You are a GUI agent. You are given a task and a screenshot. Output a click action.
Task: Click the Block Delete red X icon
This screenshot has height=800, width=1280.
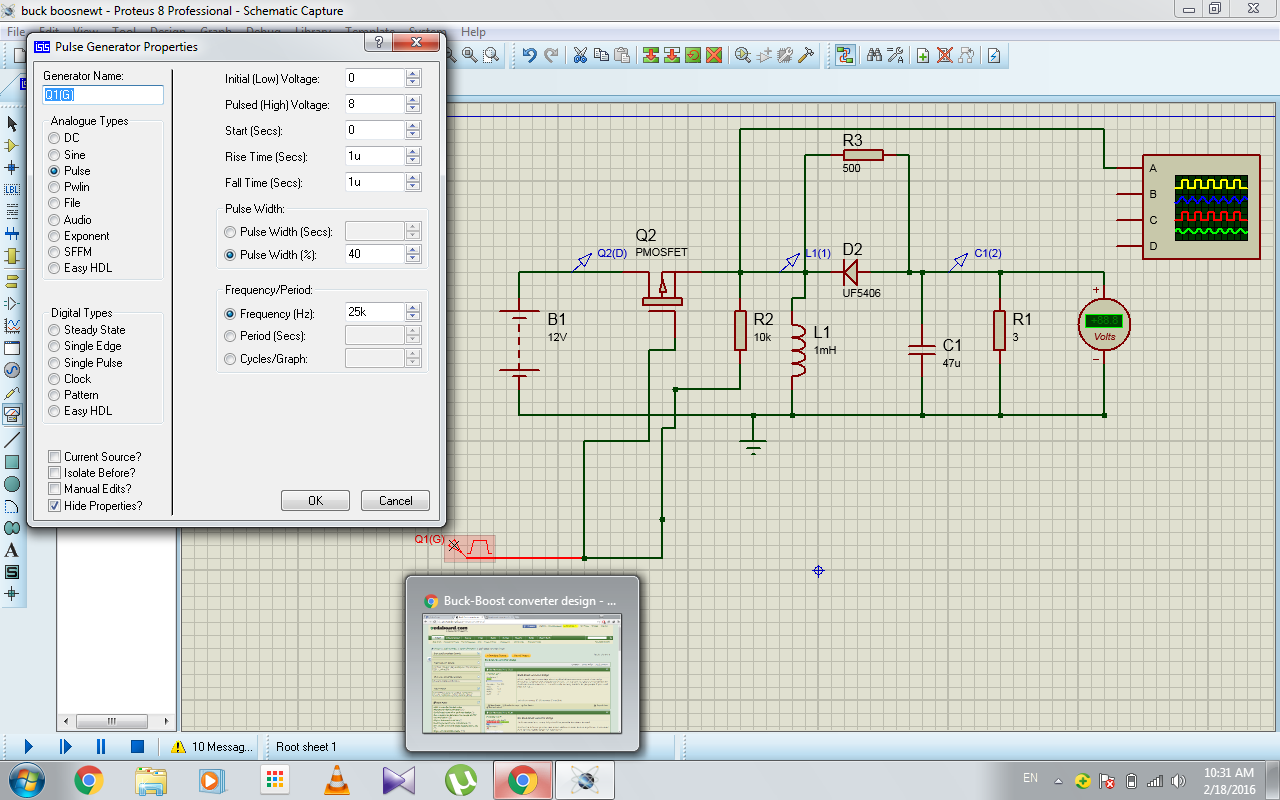click(x=713, y=55)
